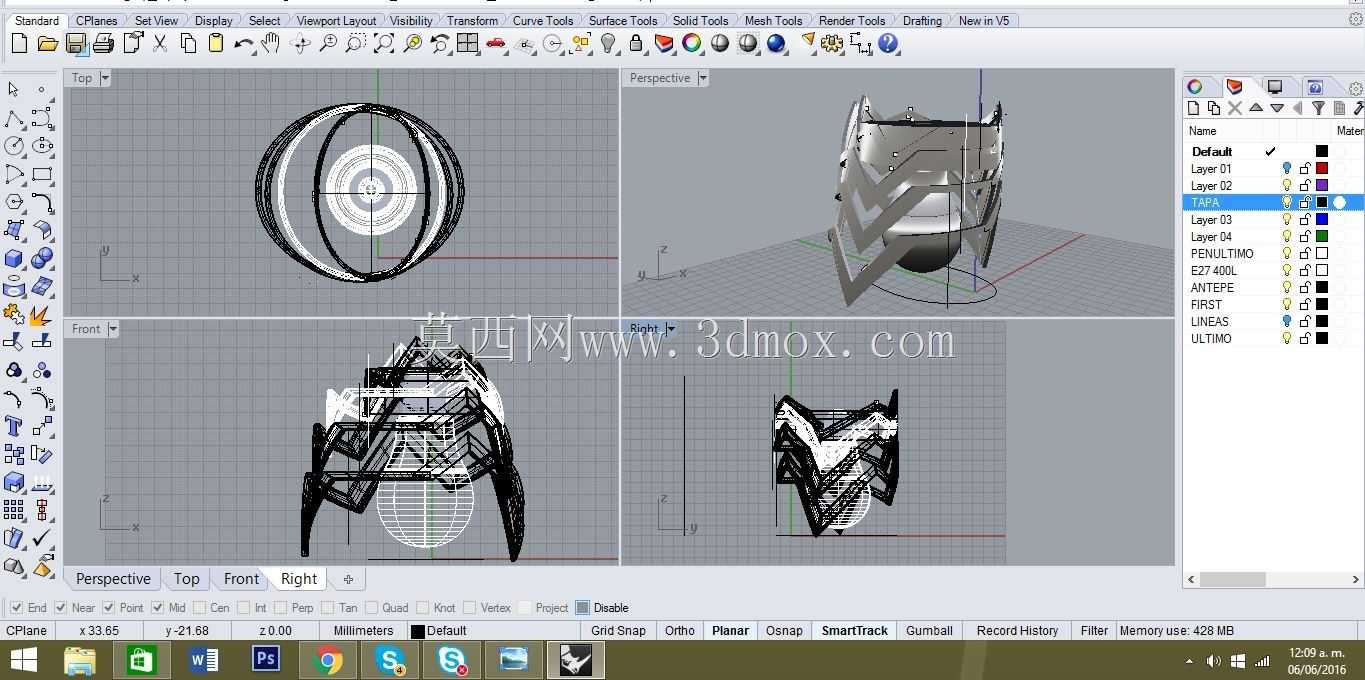Toggle Osnap in status bar

(784, 631)
